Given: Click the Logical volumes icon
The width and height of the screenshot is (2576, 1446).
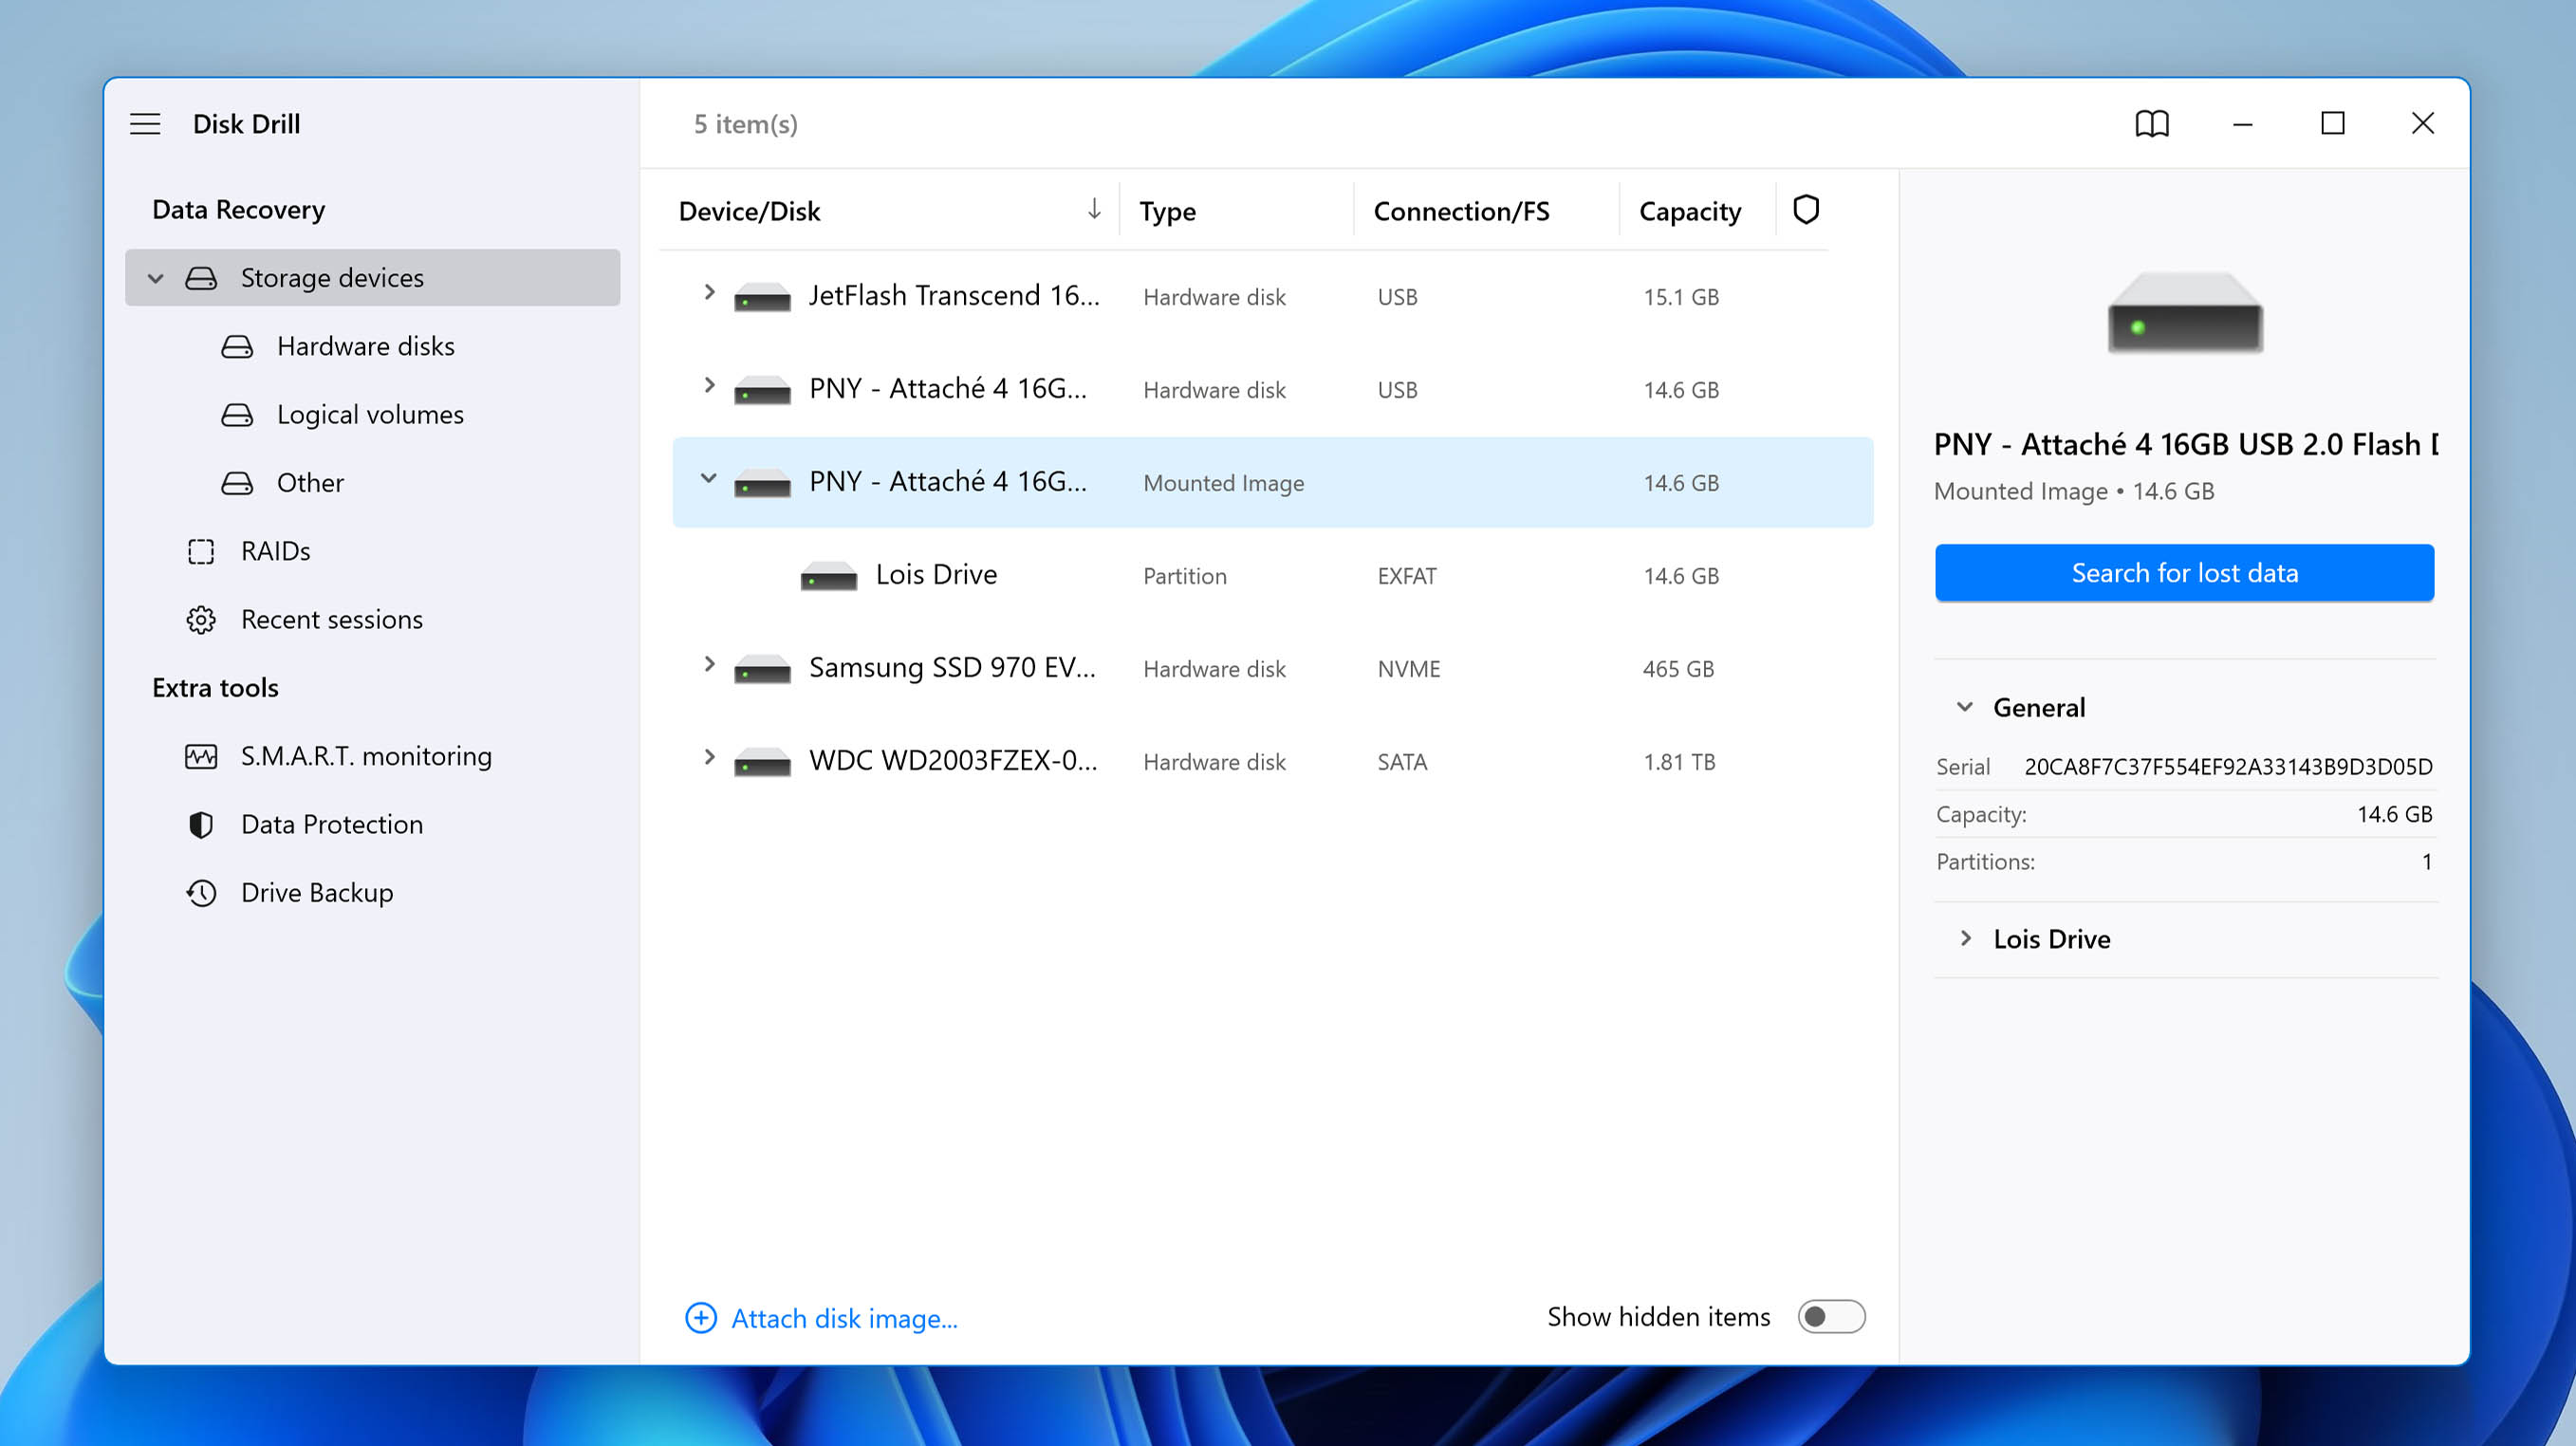Looking at the screenshot, I should [x=235, y=414].
